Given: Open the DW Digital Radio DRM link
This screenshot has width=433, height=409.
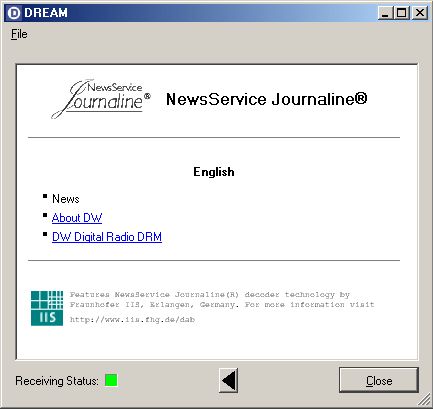Looking at the screenshot, I should click(x=107, y=237).
